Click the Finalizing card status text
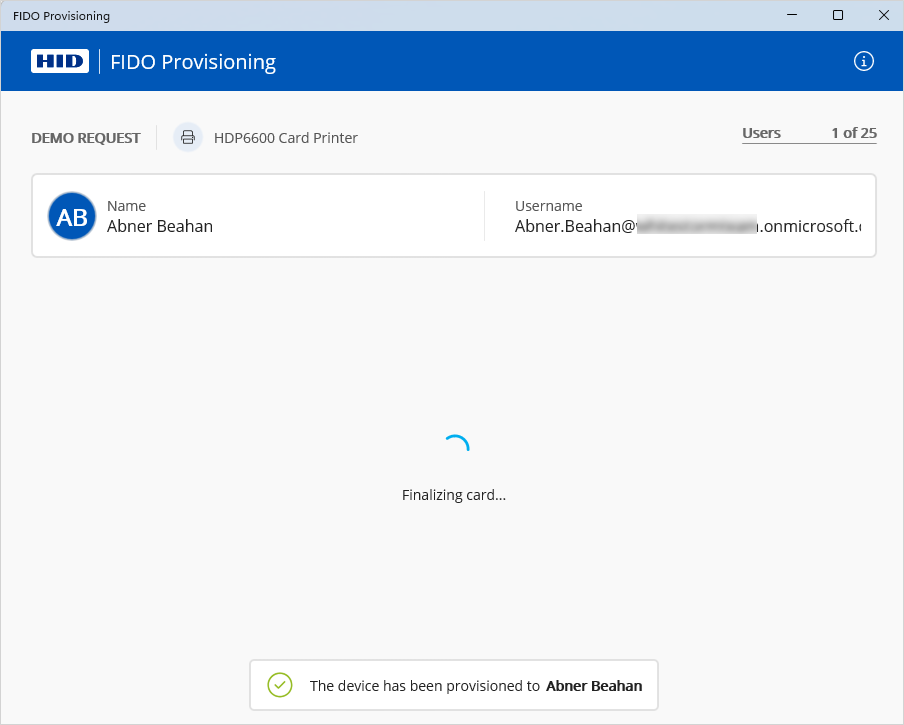This screenshot has height=725, width=904. [x=454, y=495]
